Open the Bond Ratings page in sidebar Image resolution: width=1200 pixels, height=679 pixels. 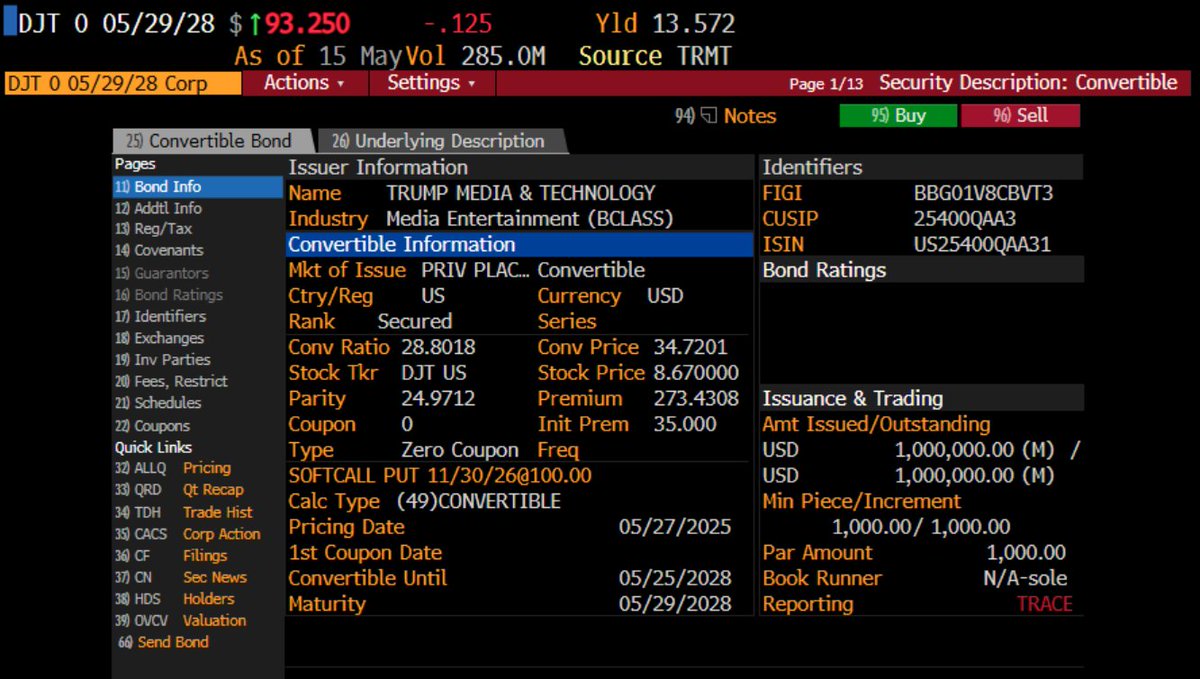click(x=168, y=295)
